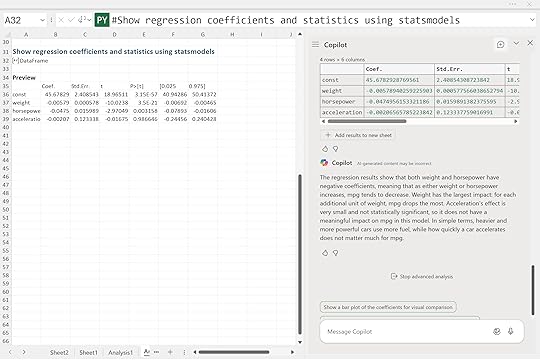Click horsepower P value 0.003158 cell
The image size is (540, 360).
(144, 111)
